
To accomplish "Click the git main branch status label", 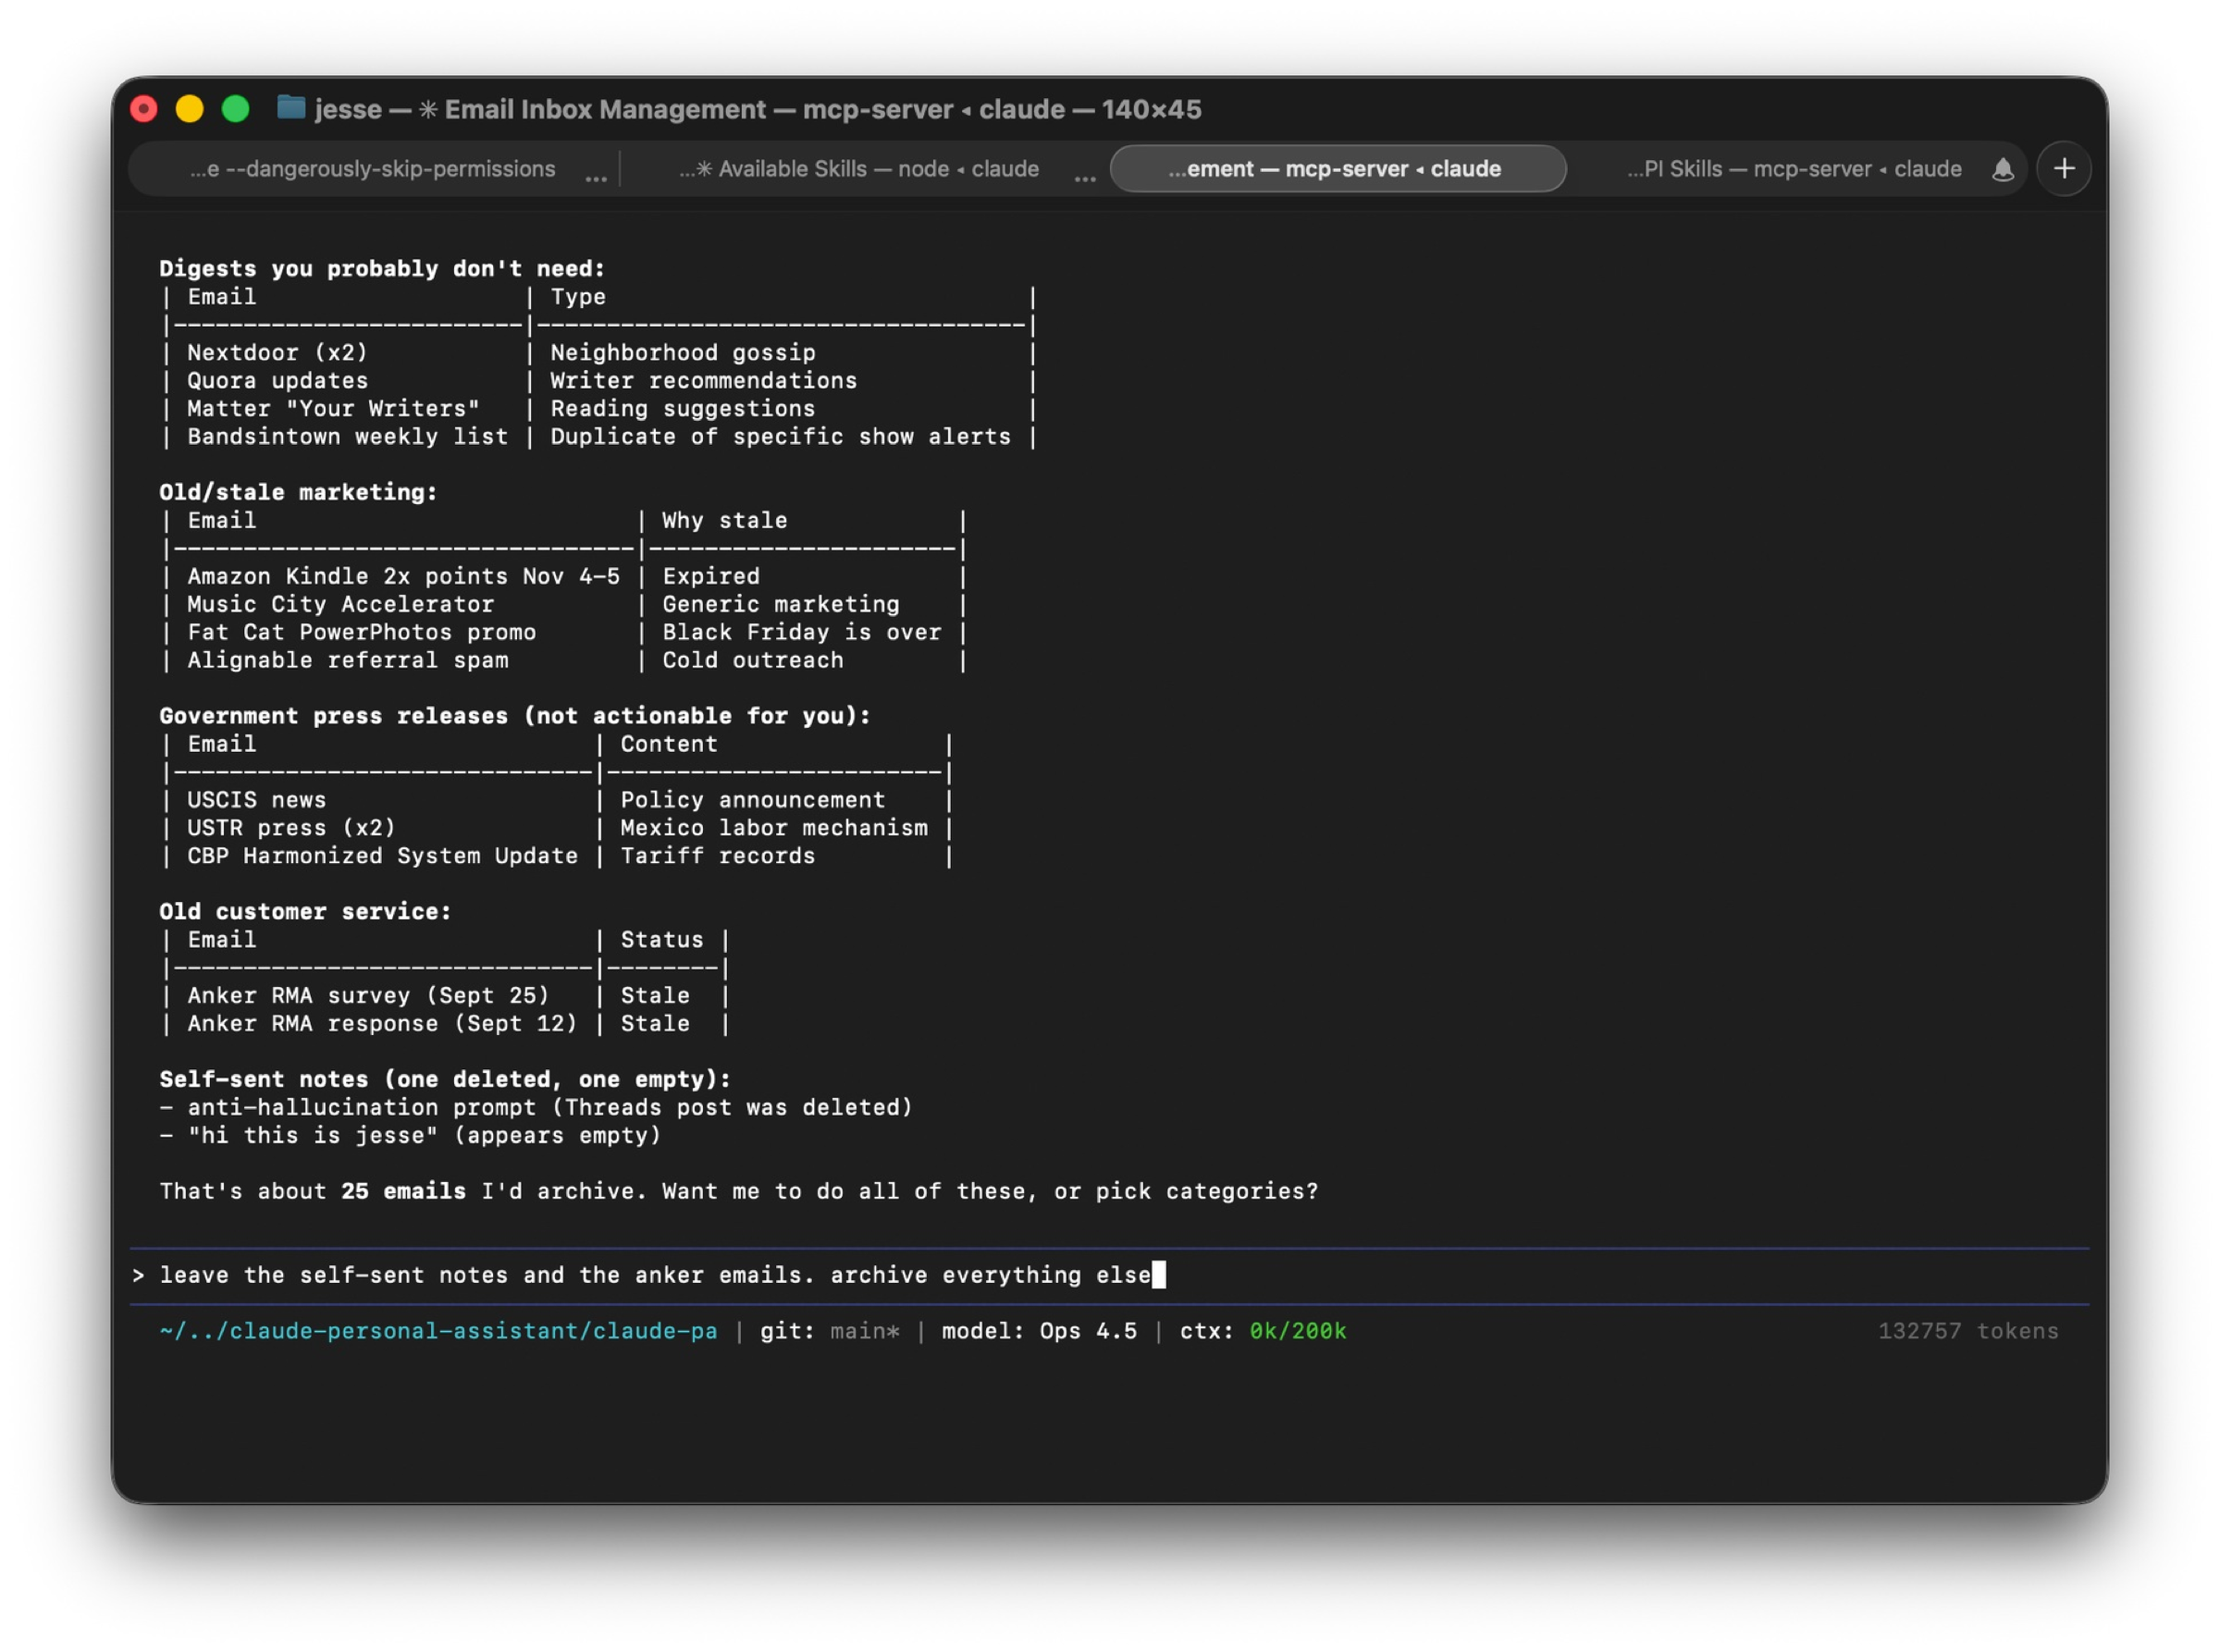I will tap(829, 1331).
